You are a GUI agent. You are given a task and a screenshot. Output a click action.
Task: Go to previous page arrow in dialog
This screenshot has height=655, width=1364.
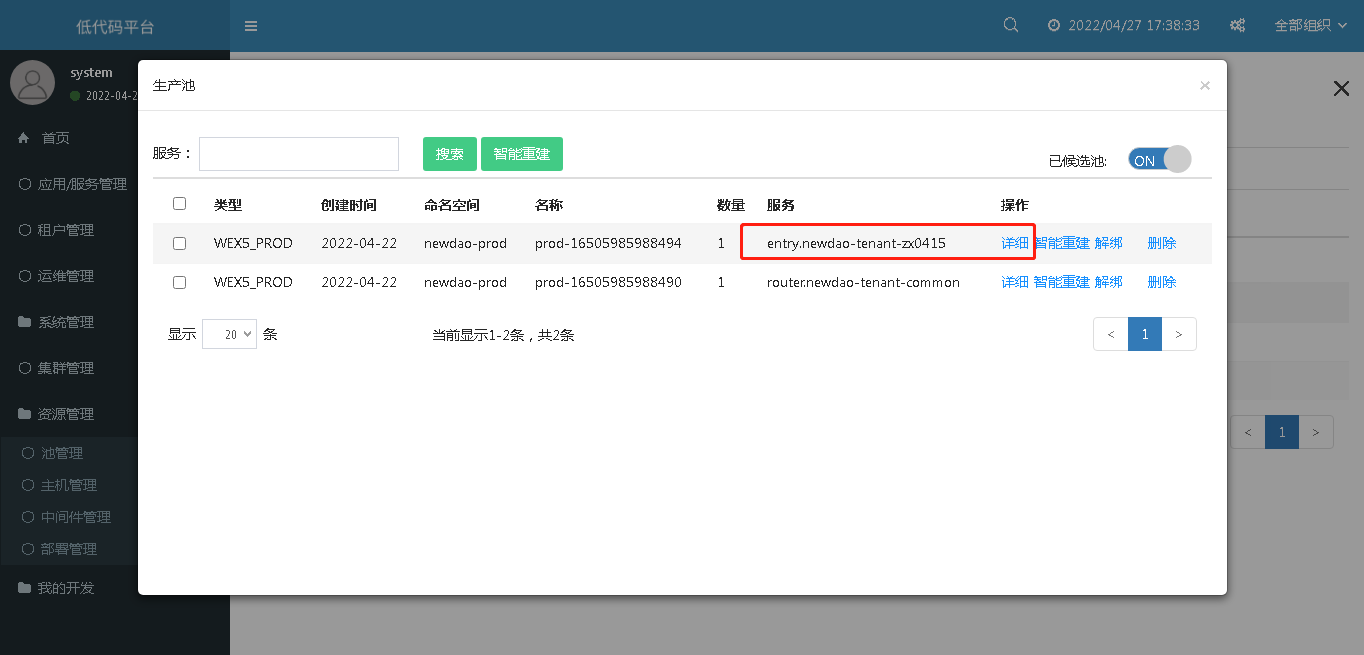(x=1111, y=334)
